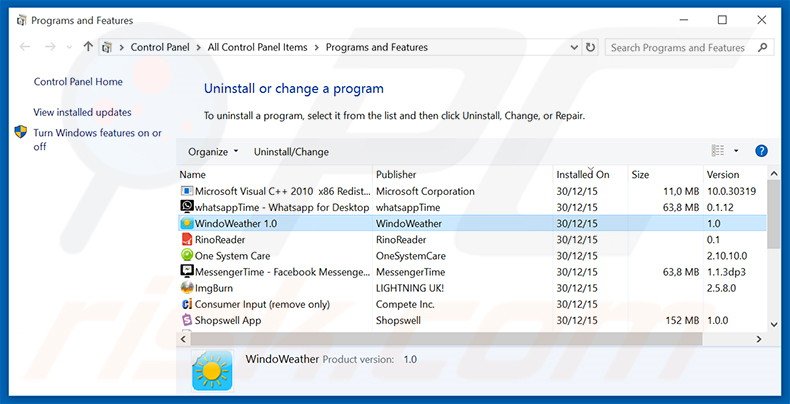The width and height of the screenshot is (790, 404).
Task: Click the MessengerTime program icon
Action: point(187,272)
